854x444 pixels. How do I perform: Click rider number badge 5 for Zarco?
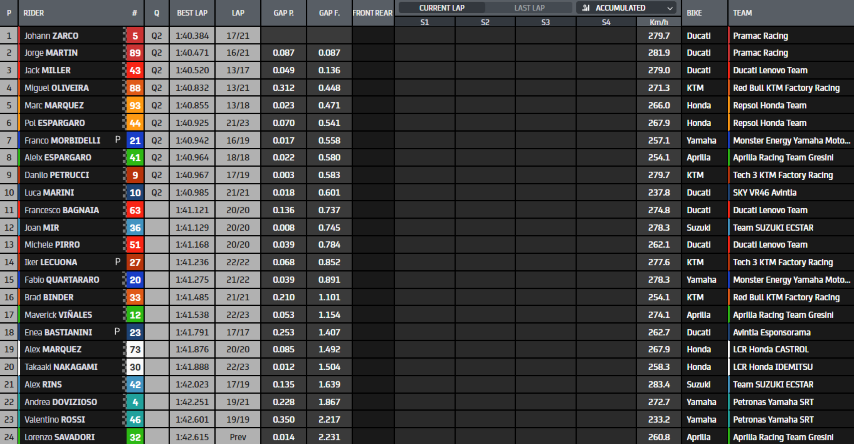135,36
